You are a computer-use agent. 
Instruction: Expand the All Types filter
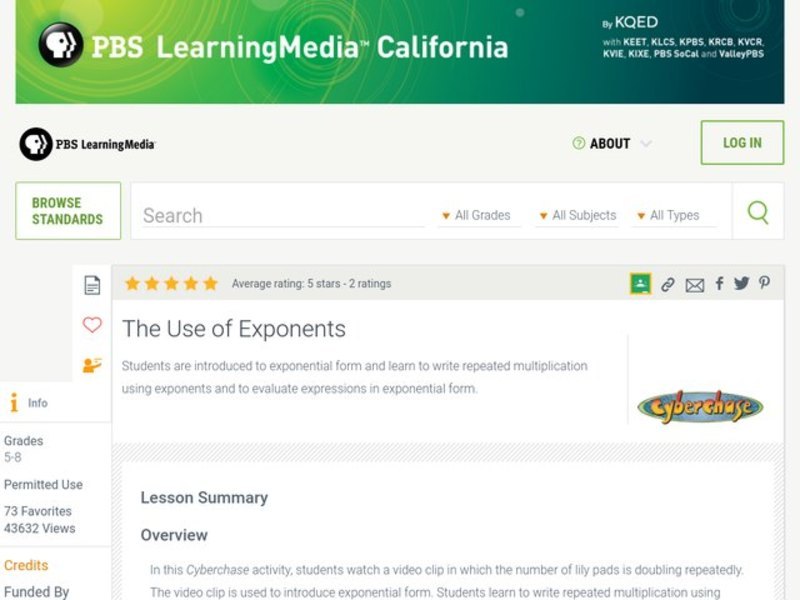tap(668, 215)
